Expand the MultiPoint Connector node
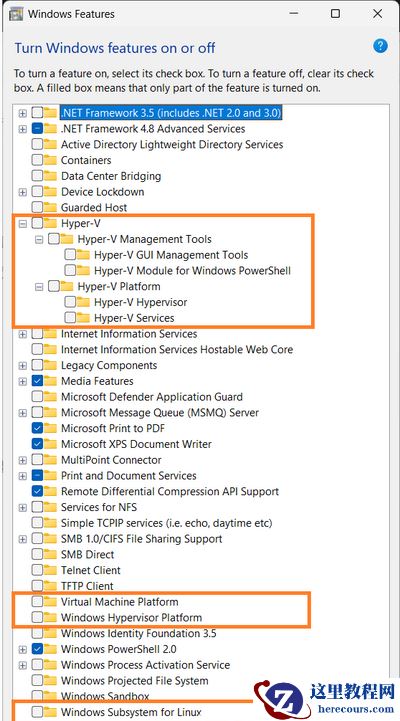 pyautogui.click(x=23, y=460)
